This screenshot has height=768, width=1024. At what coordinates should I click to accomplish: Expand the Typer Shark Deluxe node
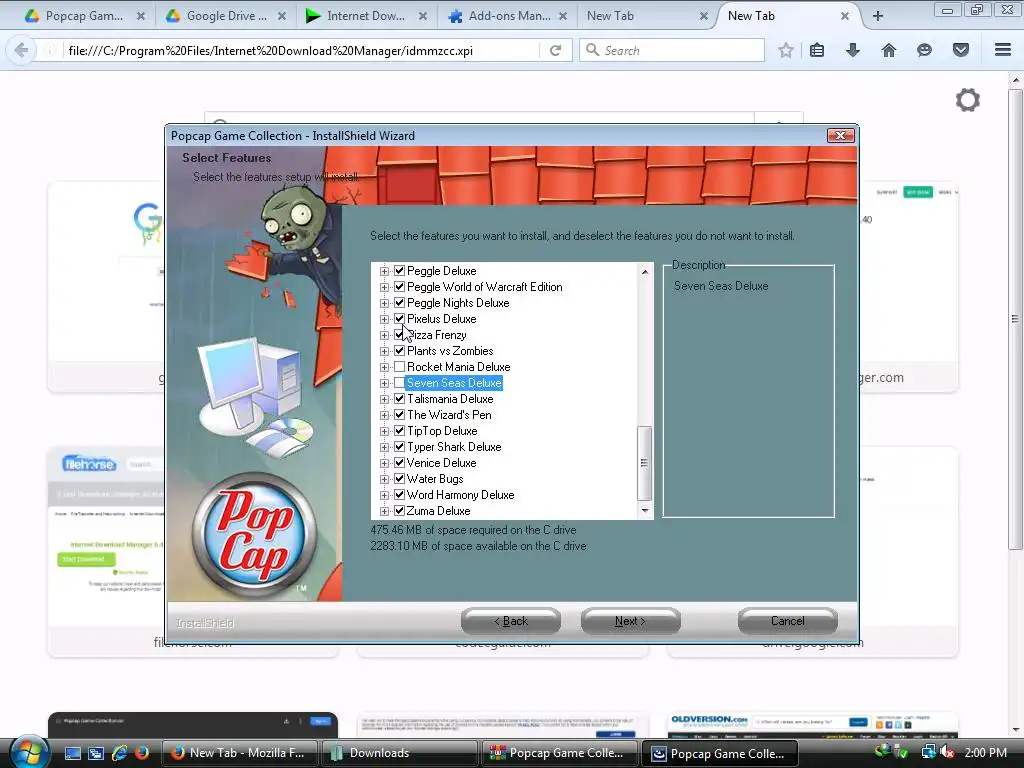[384, 447]
